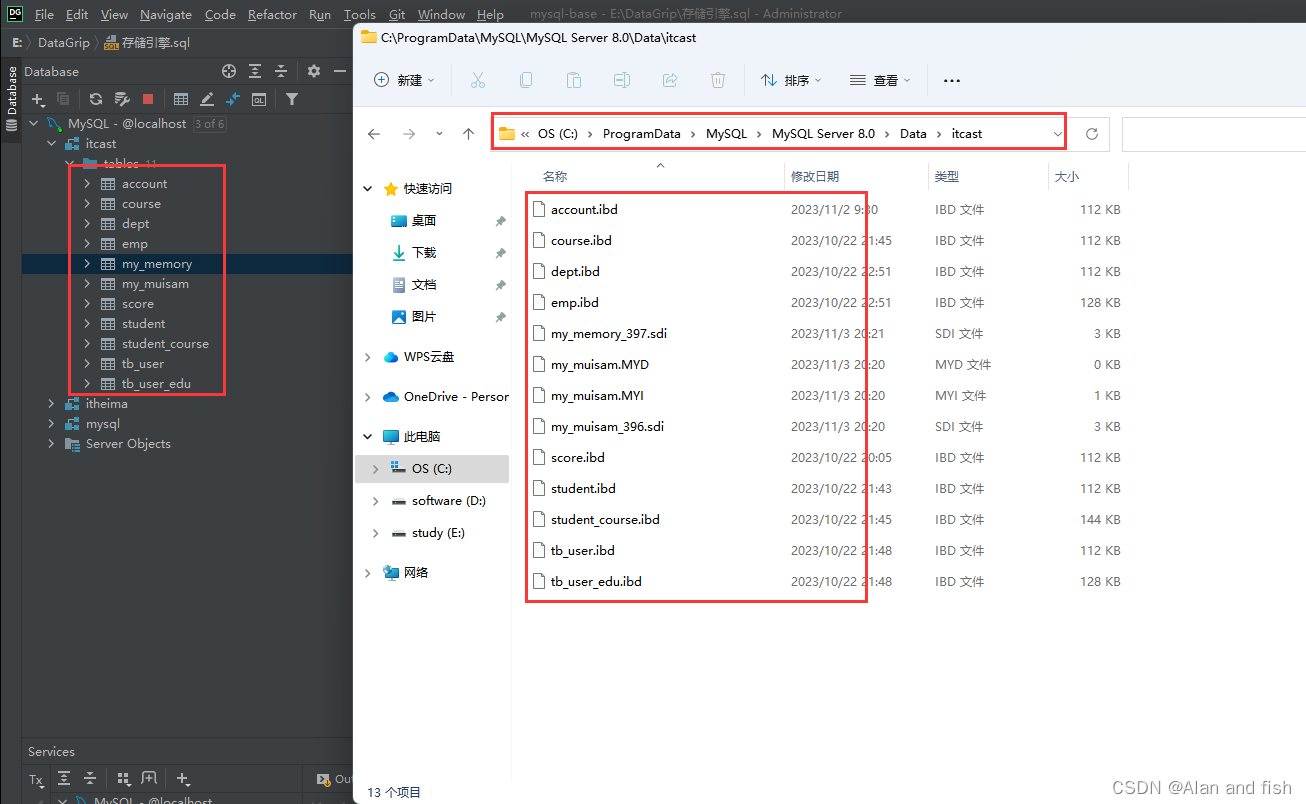The image size is (1306, 804).
Task: Open the Window menu in DataGrip
Action: pos(441,14)
